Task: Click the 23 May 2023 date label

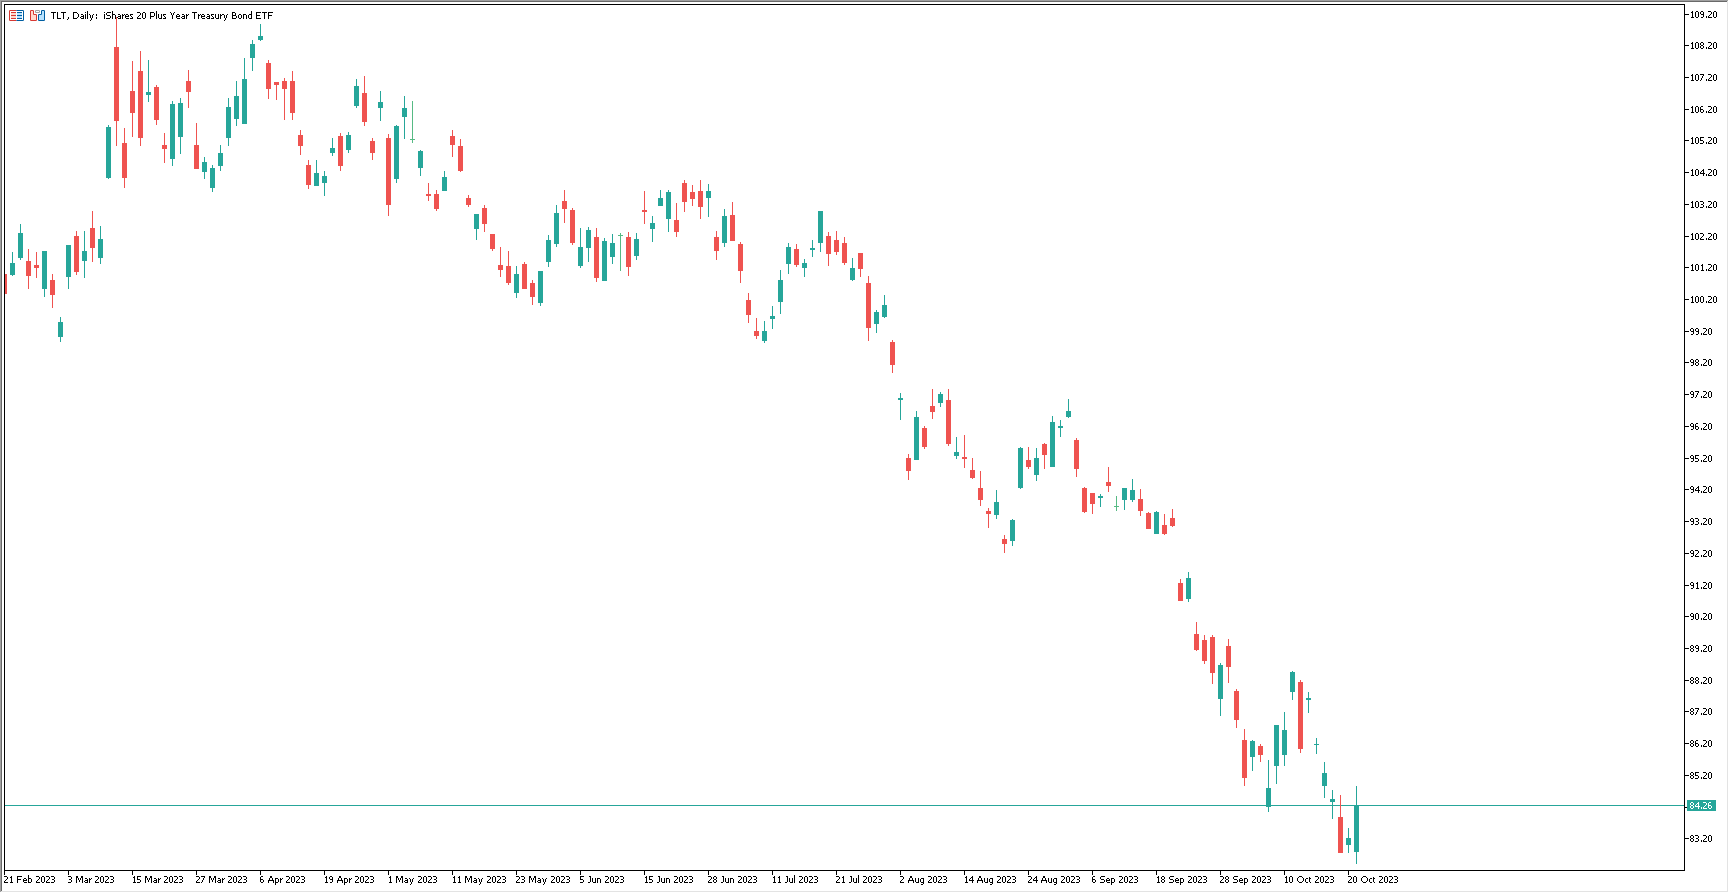Action: point(543,880)
